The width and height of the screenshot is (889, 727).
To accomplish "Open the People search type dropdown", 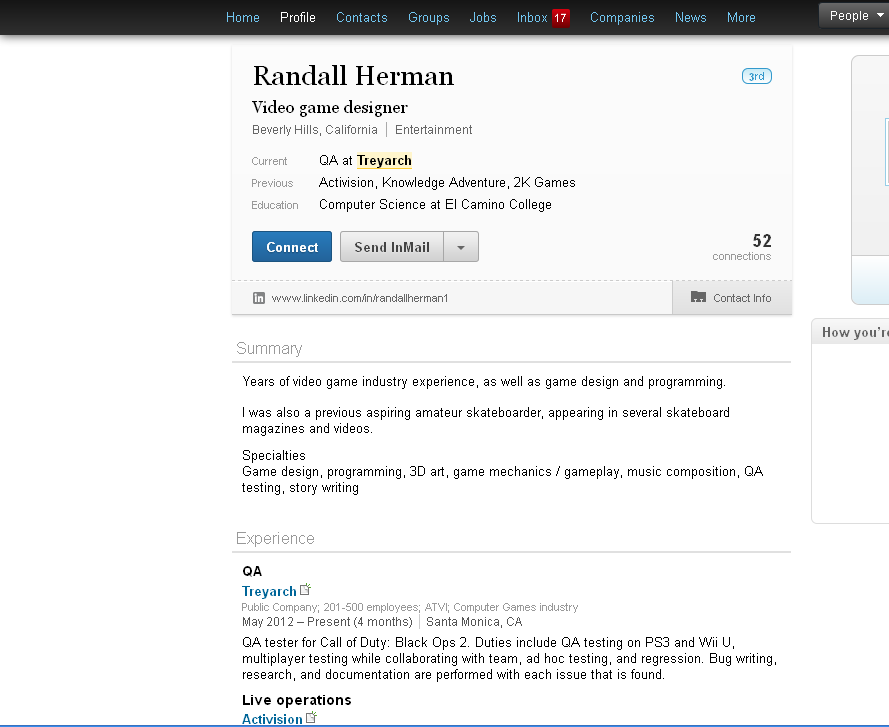I will [856, 16].
